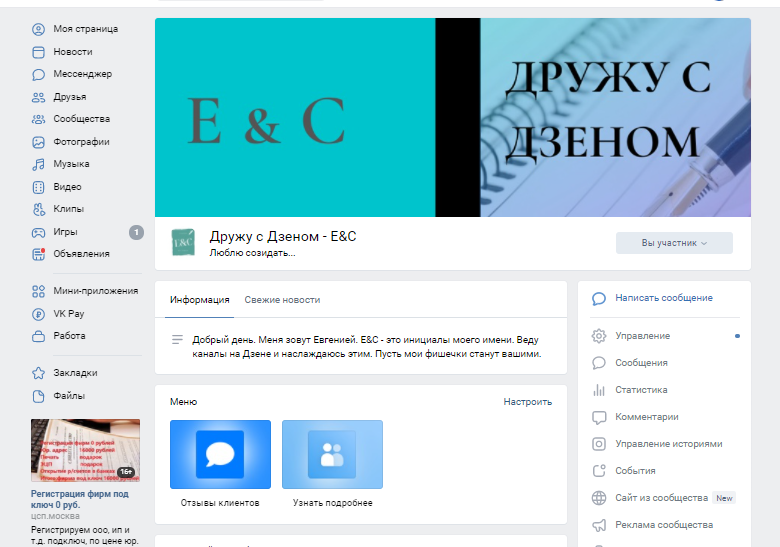Image resolution: width=780 pixels, height=547 pixels.
Task: Open the Регистрация фирм под ключ link
Action: coord(80,499)
